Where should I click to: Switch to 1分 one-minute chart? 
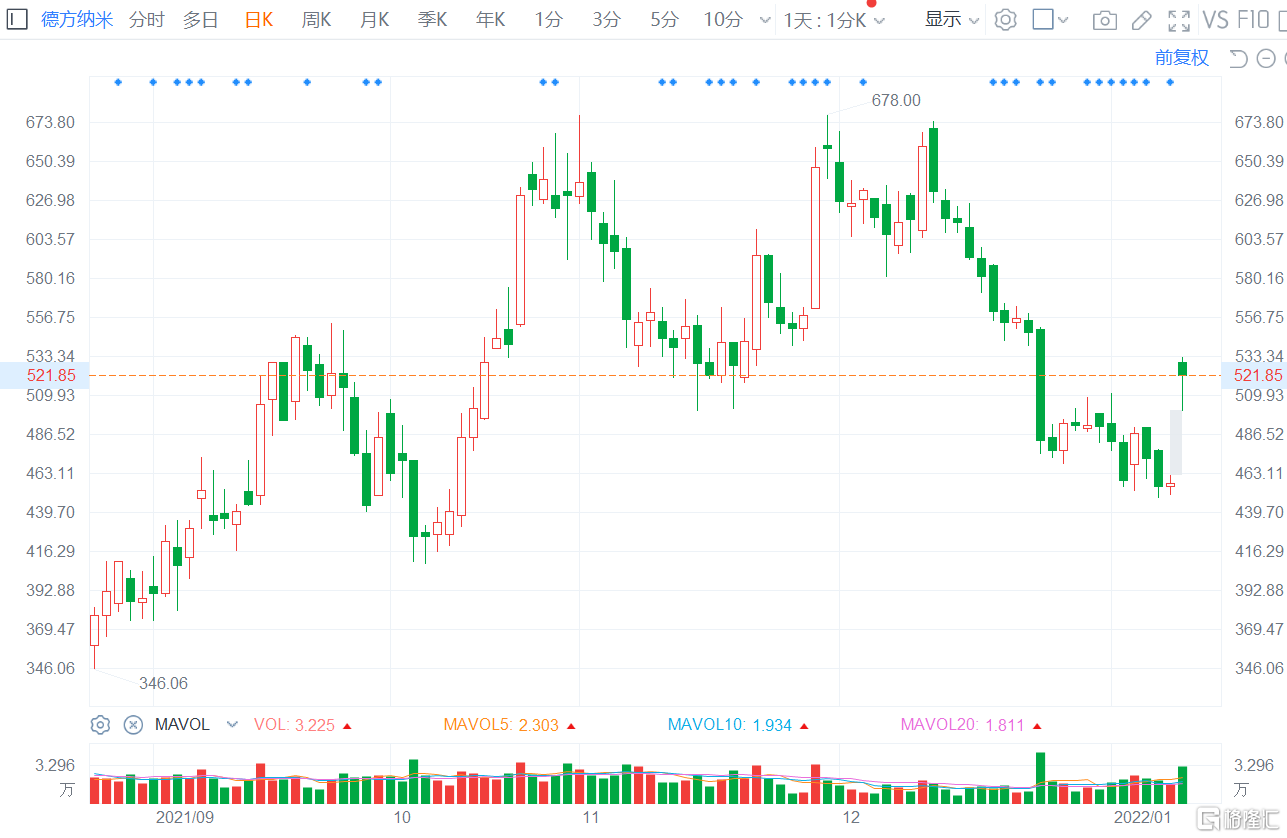tap(548, 19)
